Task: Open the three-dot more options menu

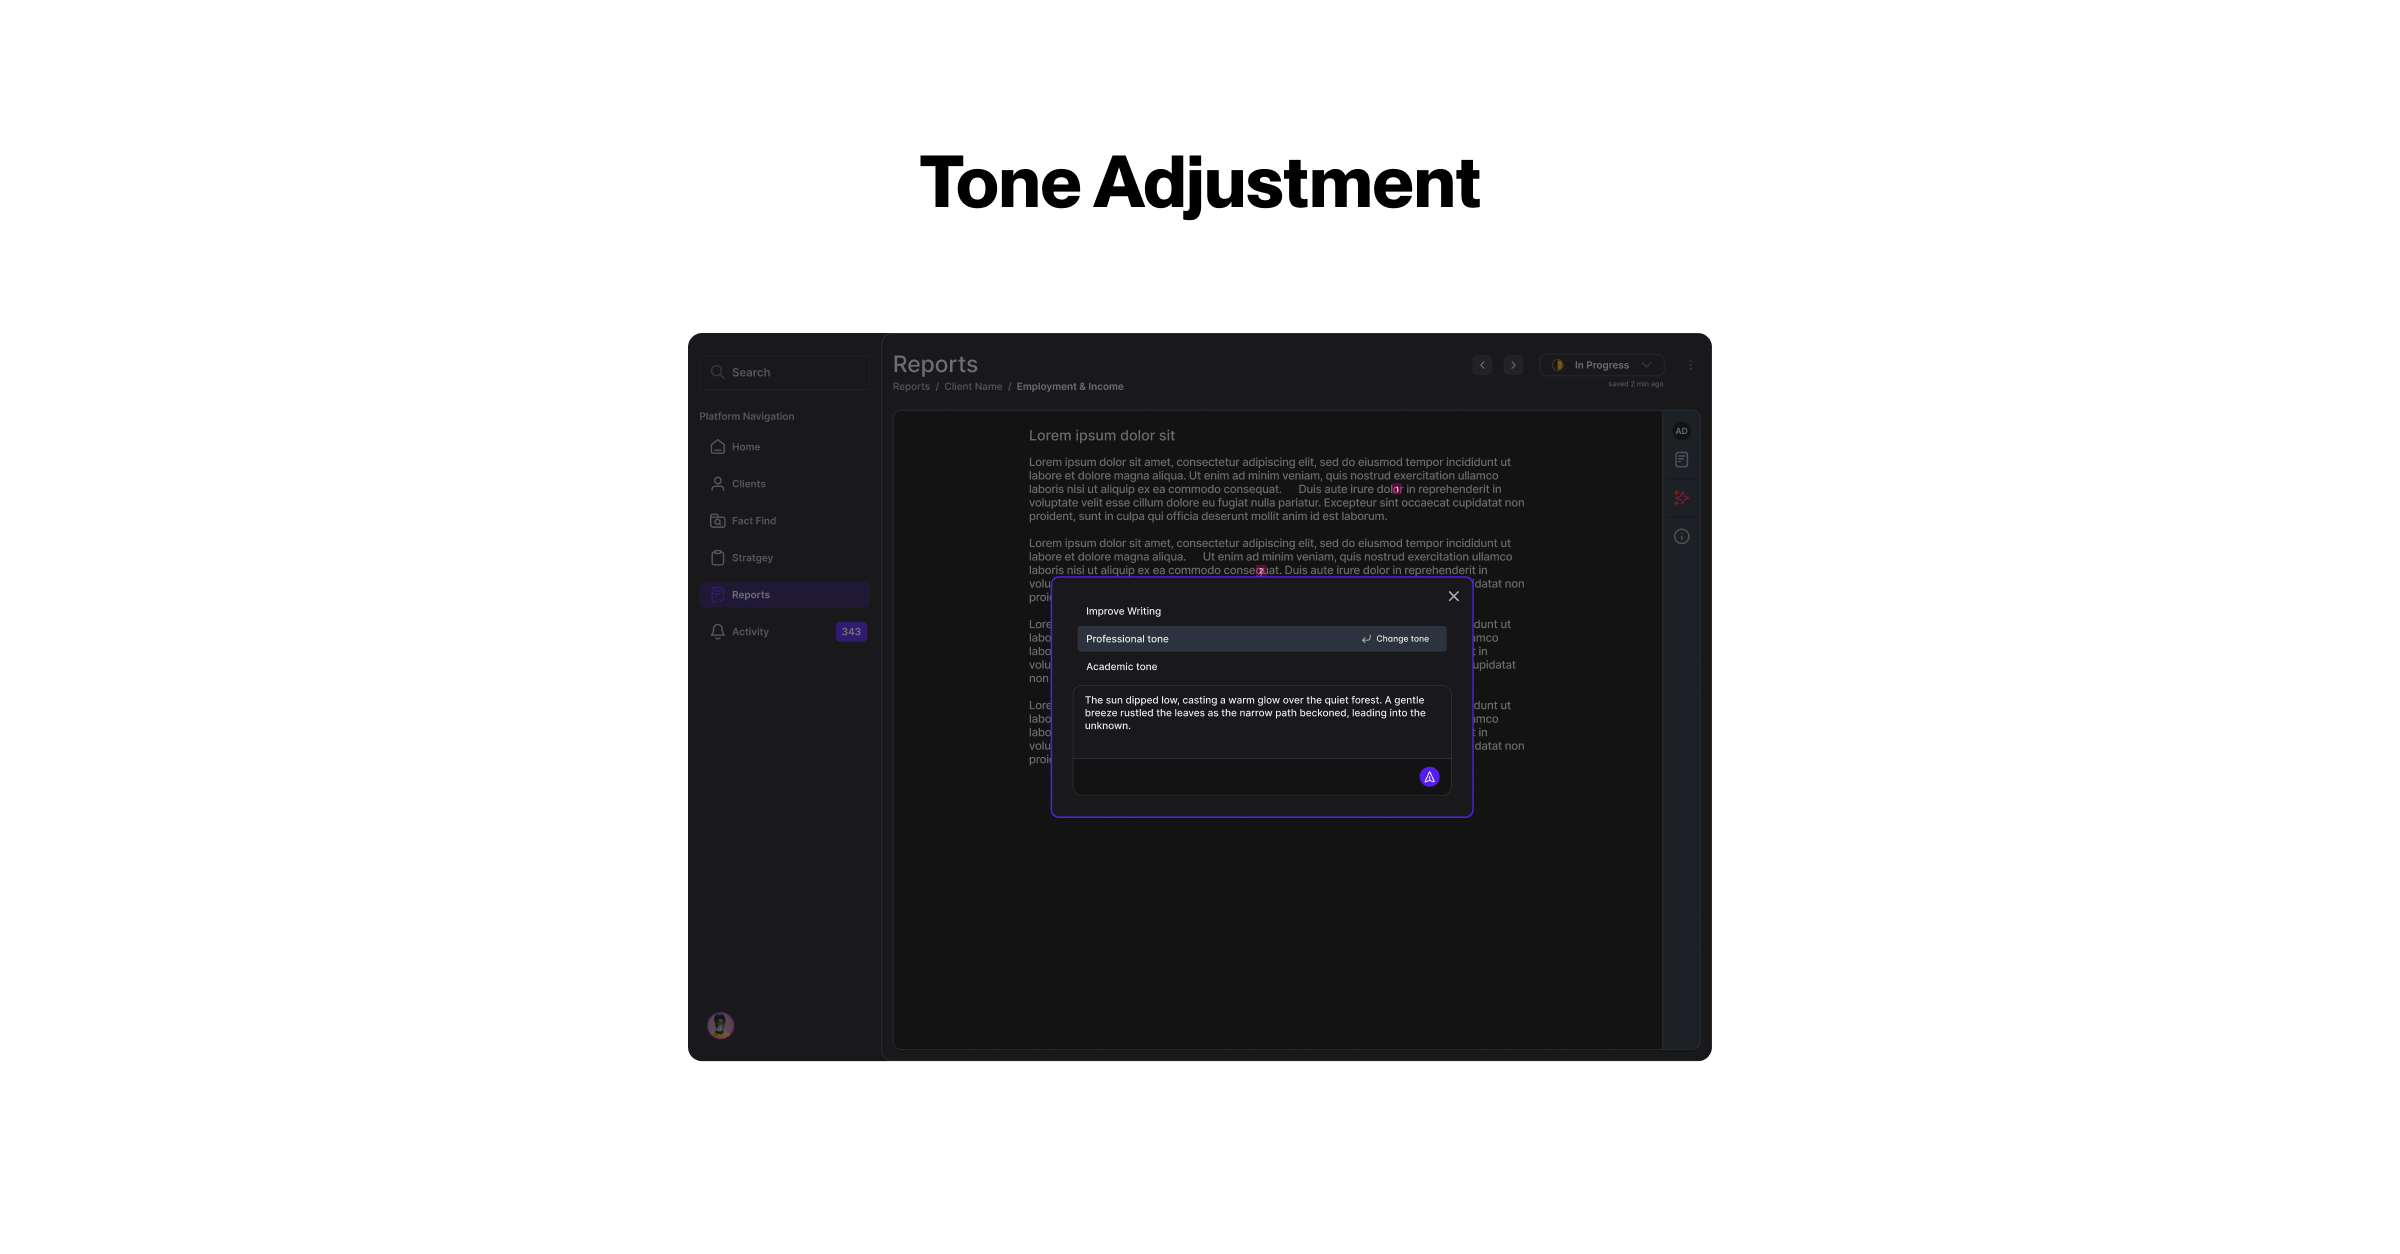Action: [x=1690, y=365]
